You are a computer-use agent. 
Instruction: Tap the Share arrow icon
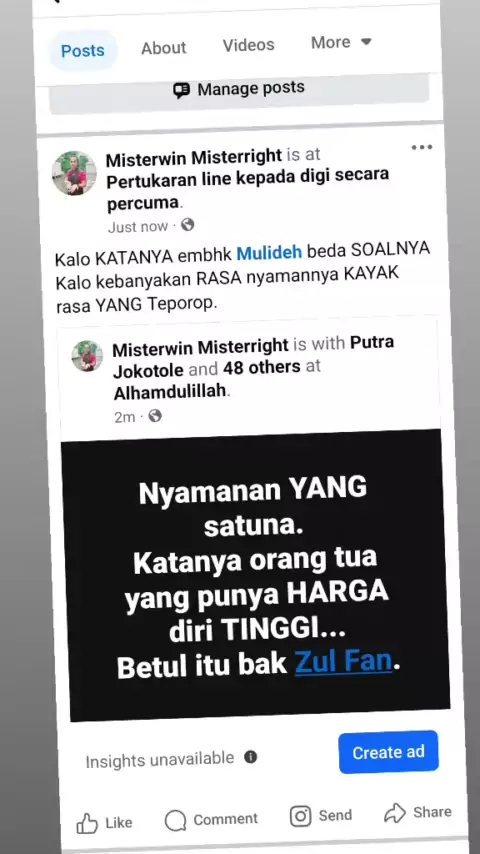[395, 813]
